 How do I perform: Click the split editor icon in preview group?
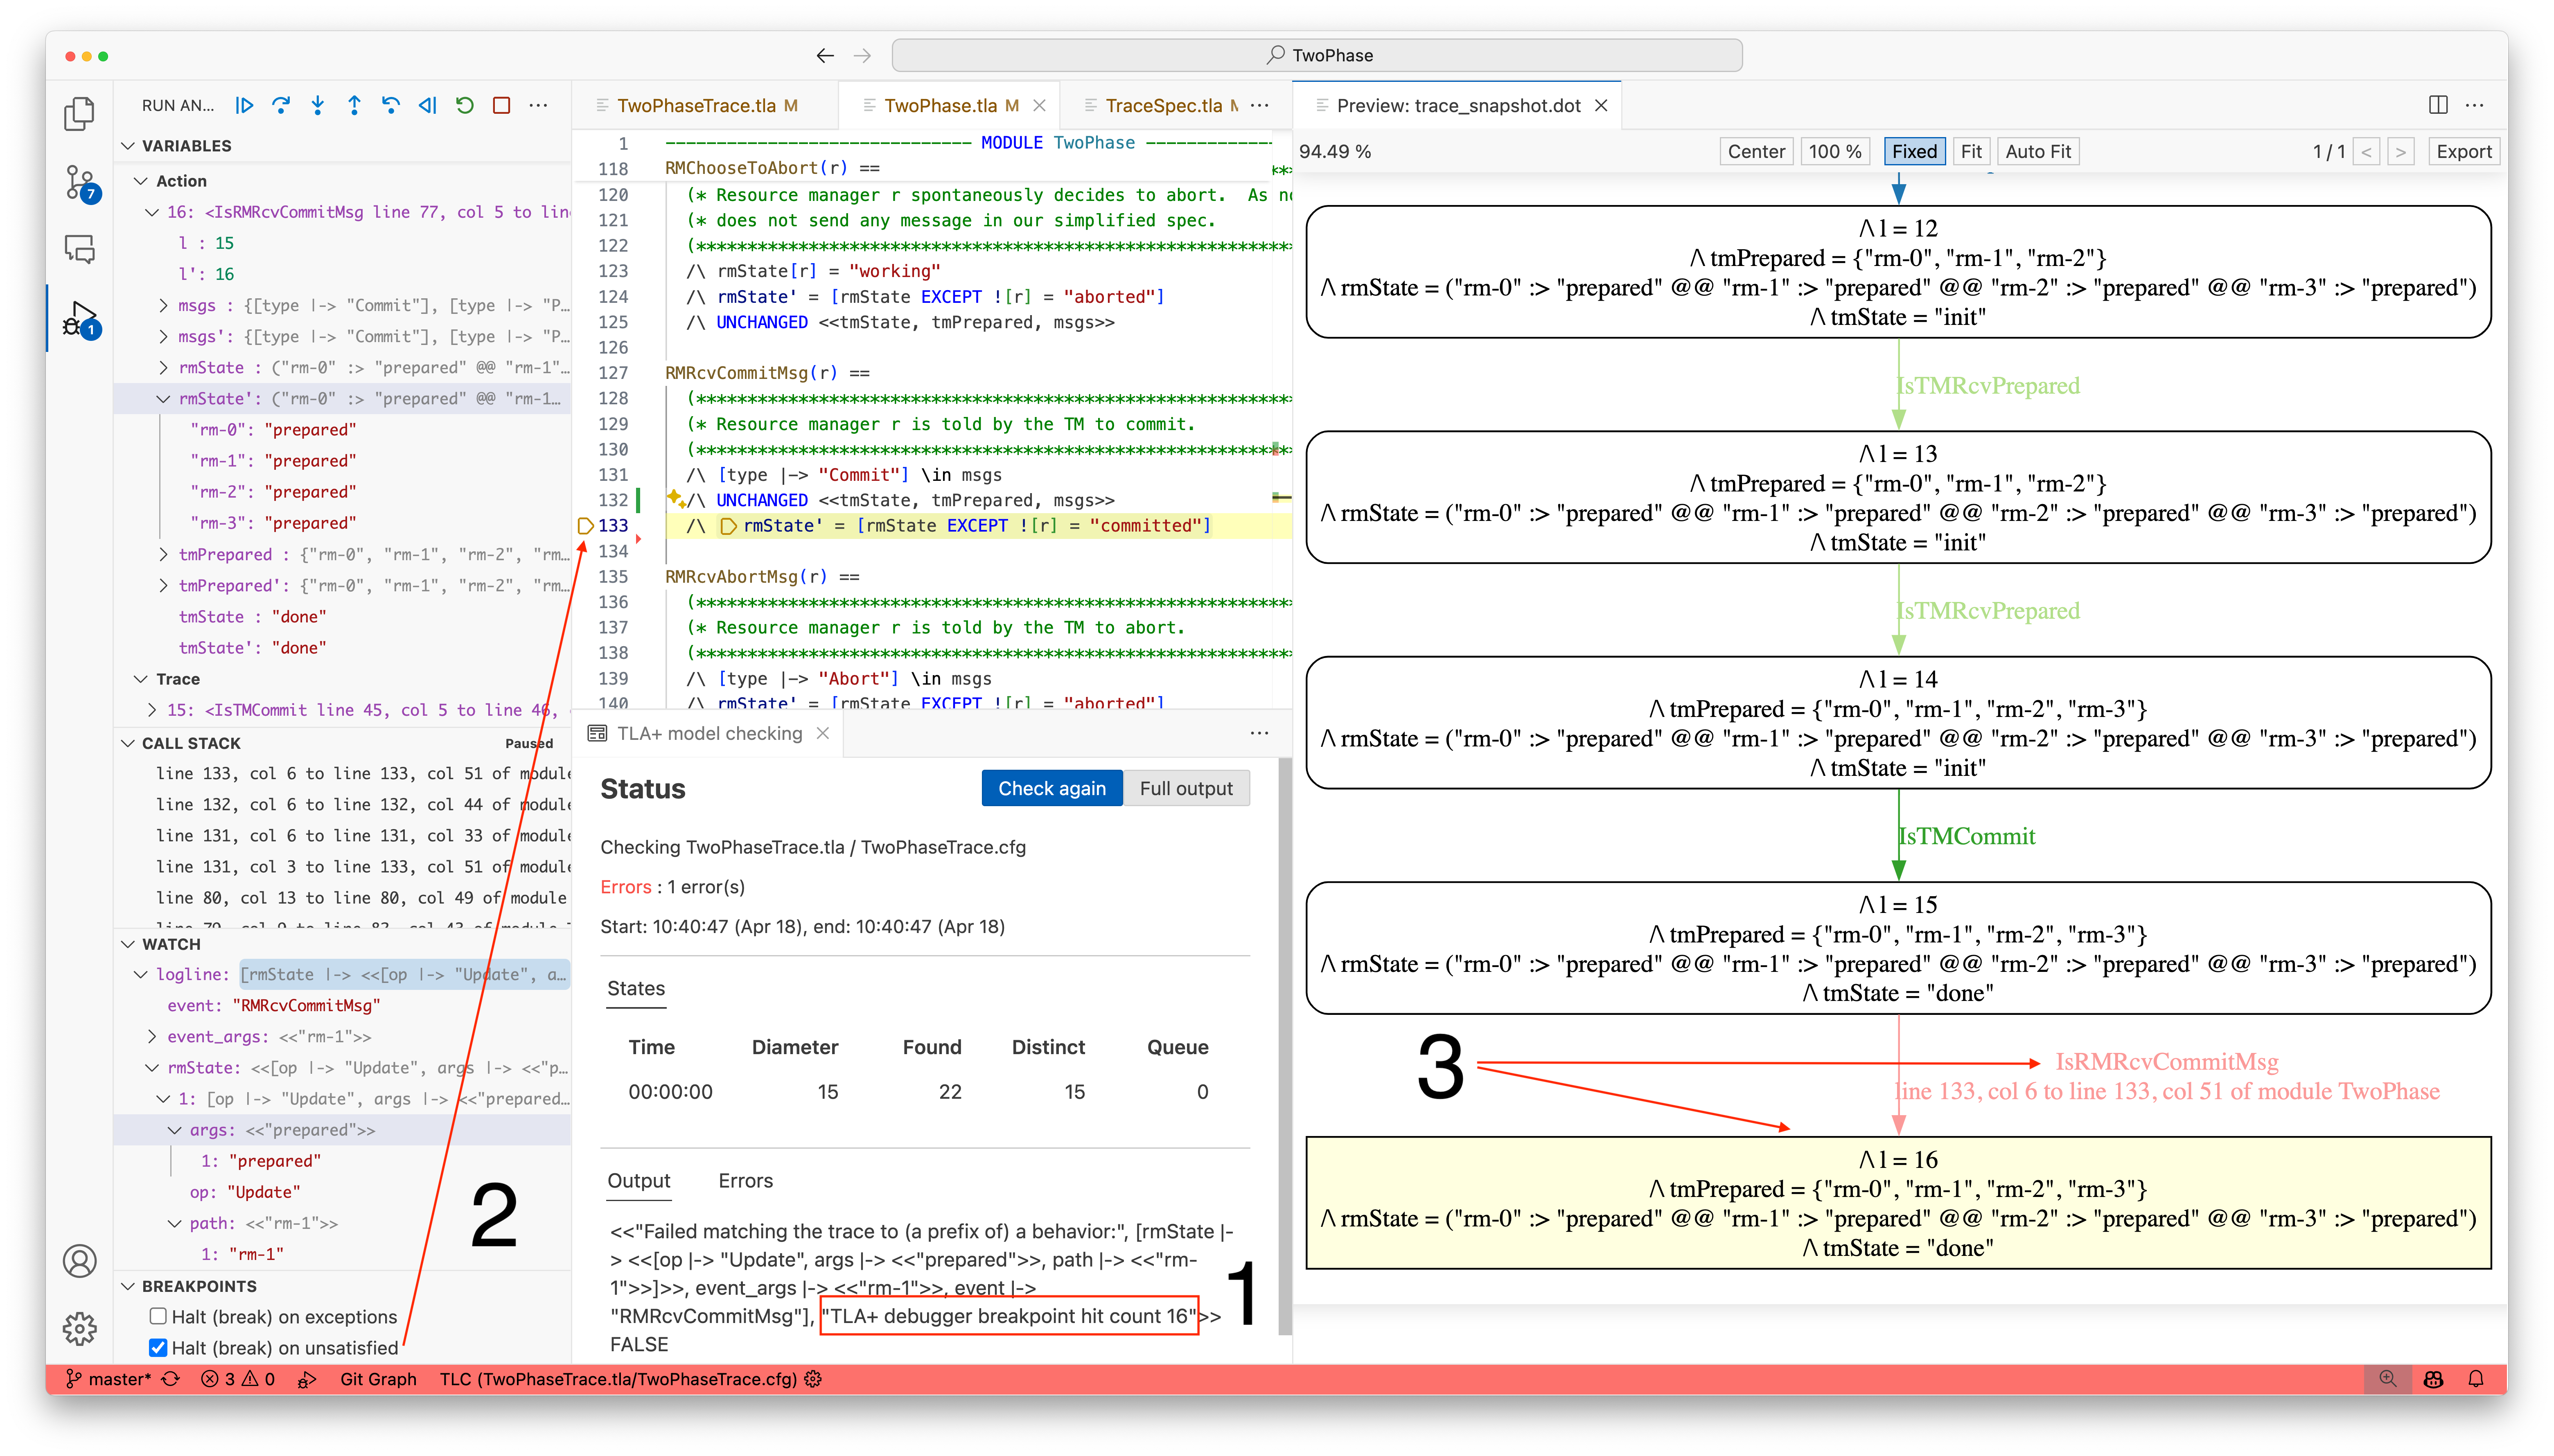point(2438,105)
